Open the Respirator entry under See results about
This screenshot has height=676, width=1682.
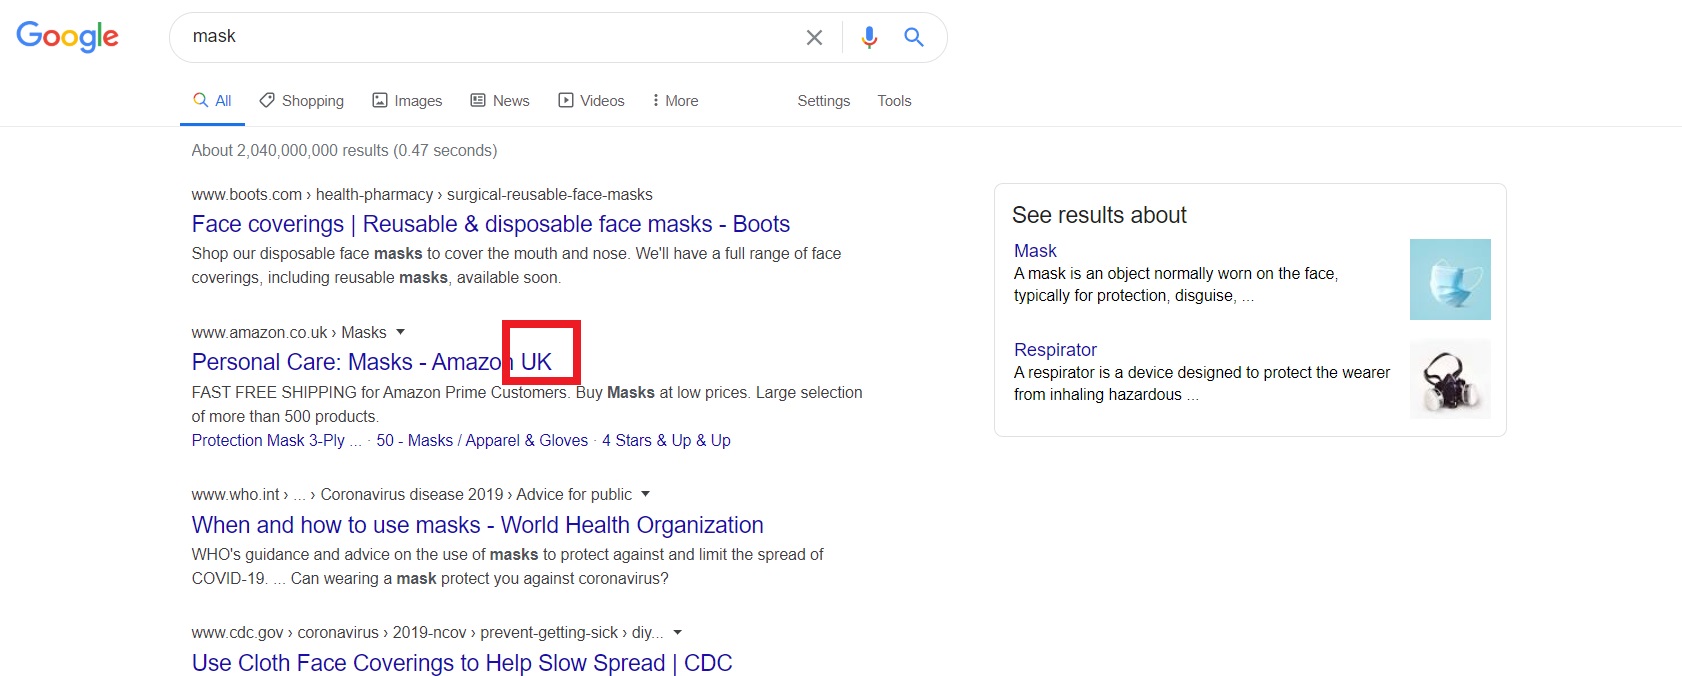click(x=1055, y=350)
